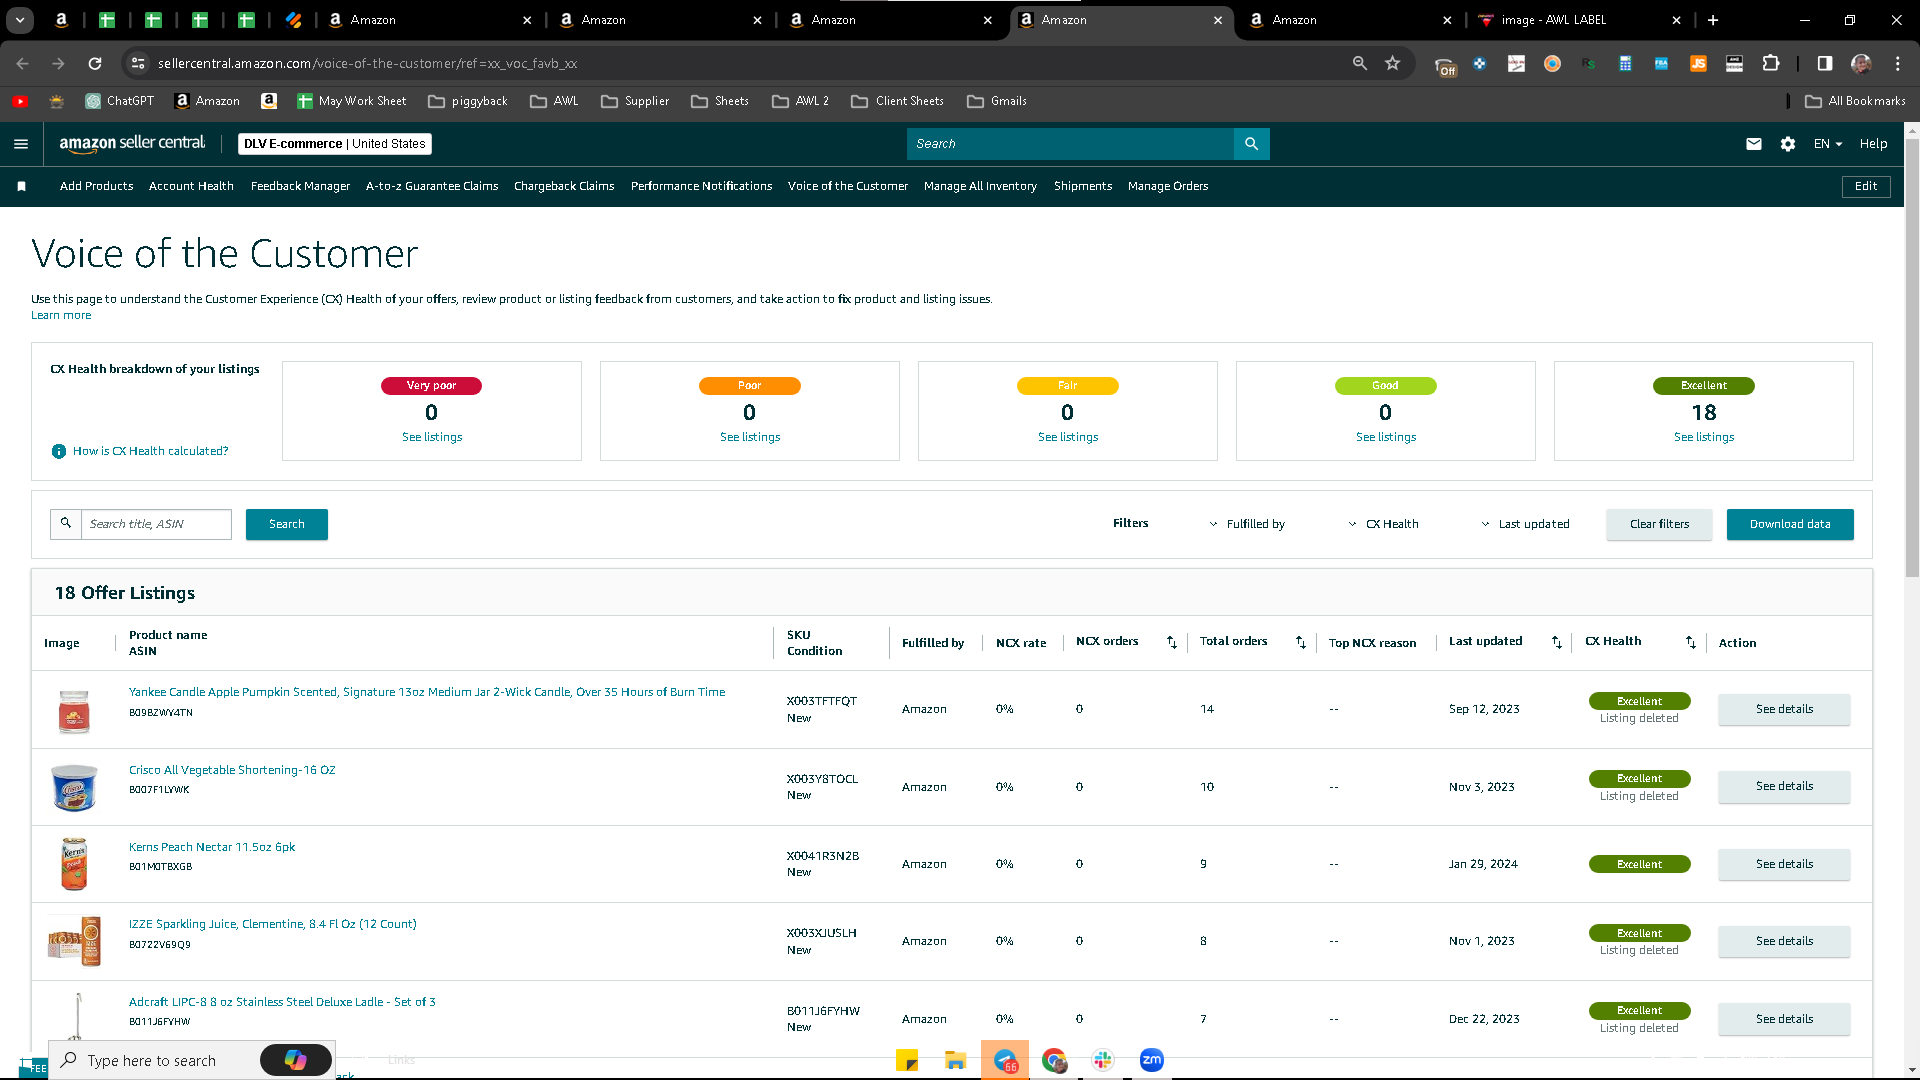See details for Yankee Candle listing

click(x=1784, y=709)
